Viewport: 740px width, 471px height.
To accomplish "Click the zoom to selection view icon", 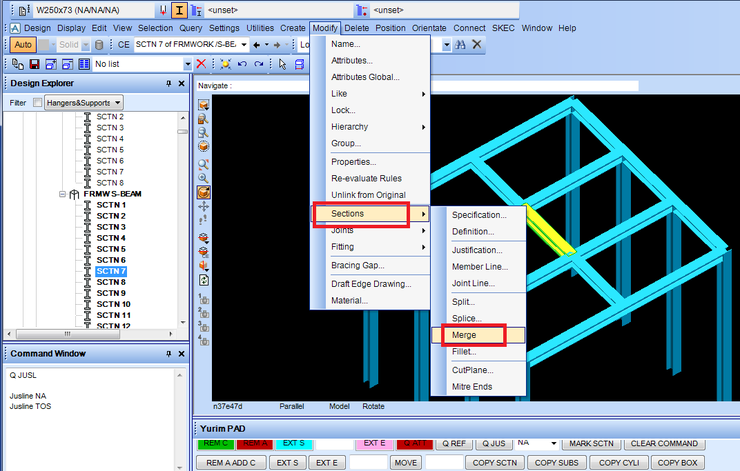I will point(203,164).
